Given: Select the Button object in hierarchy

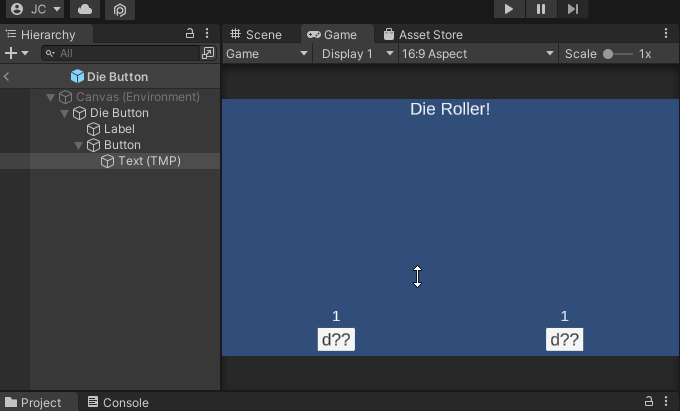Looking at the screenshot, I should coord(122,145).
